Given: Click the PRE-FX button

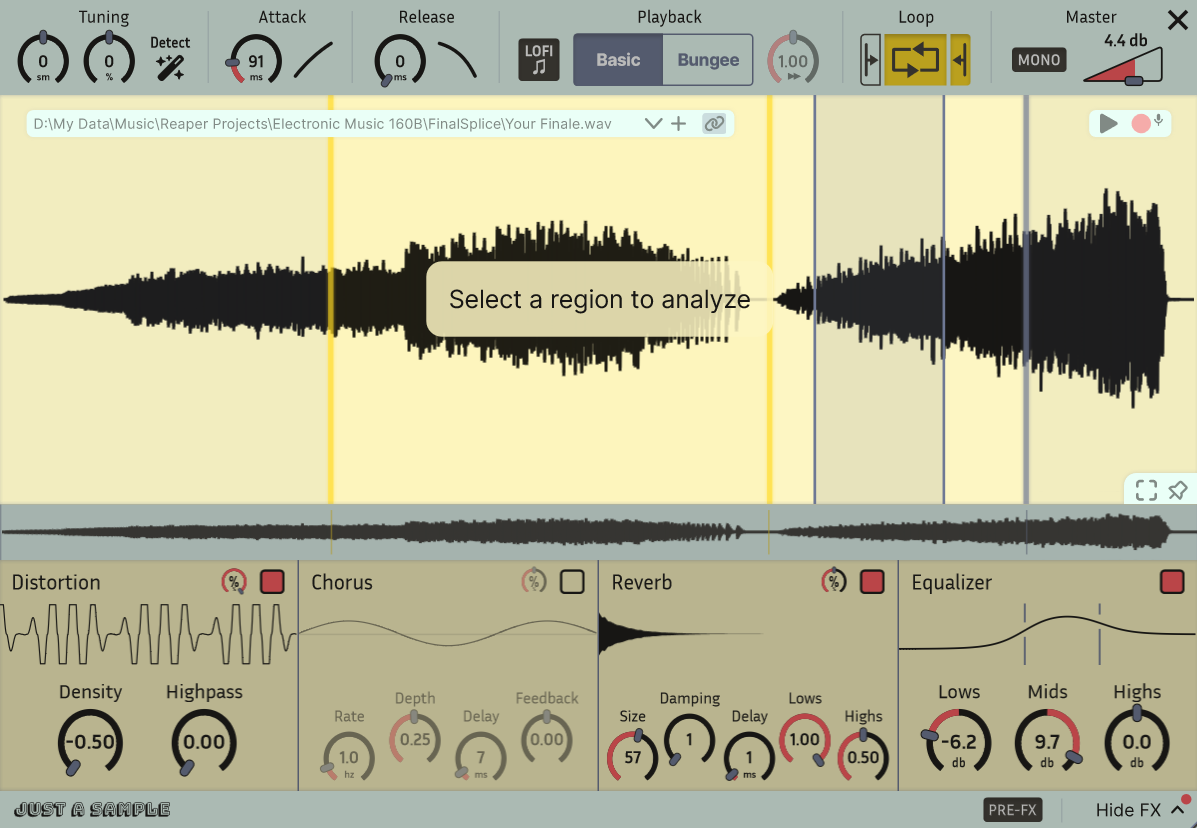Looking at the screenshot, I should click(1012, 810).
